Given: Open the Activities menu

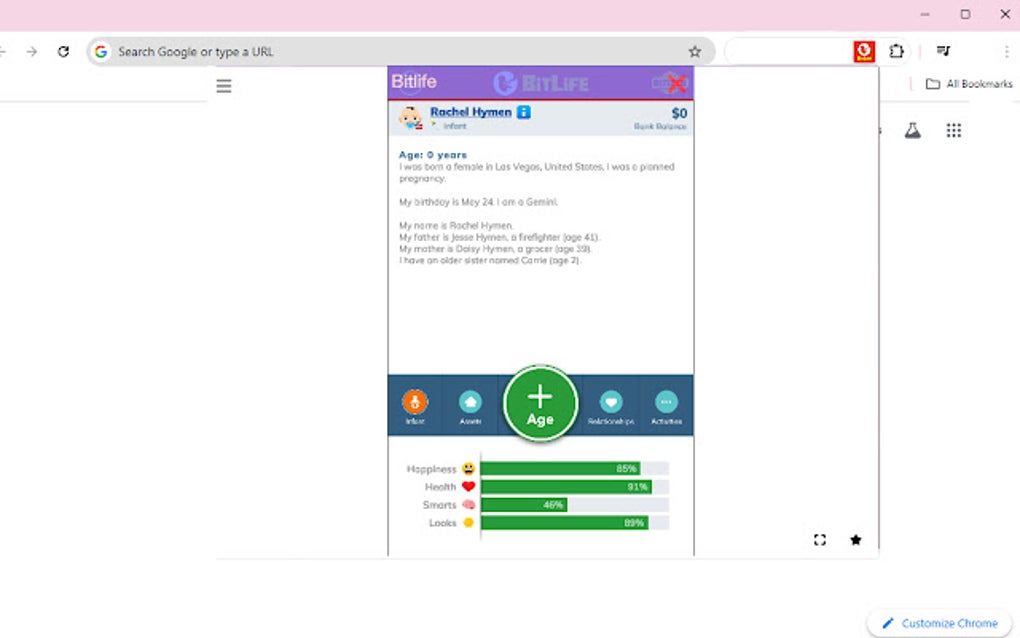Looking at the screenshot, I should tap(665, 400).
